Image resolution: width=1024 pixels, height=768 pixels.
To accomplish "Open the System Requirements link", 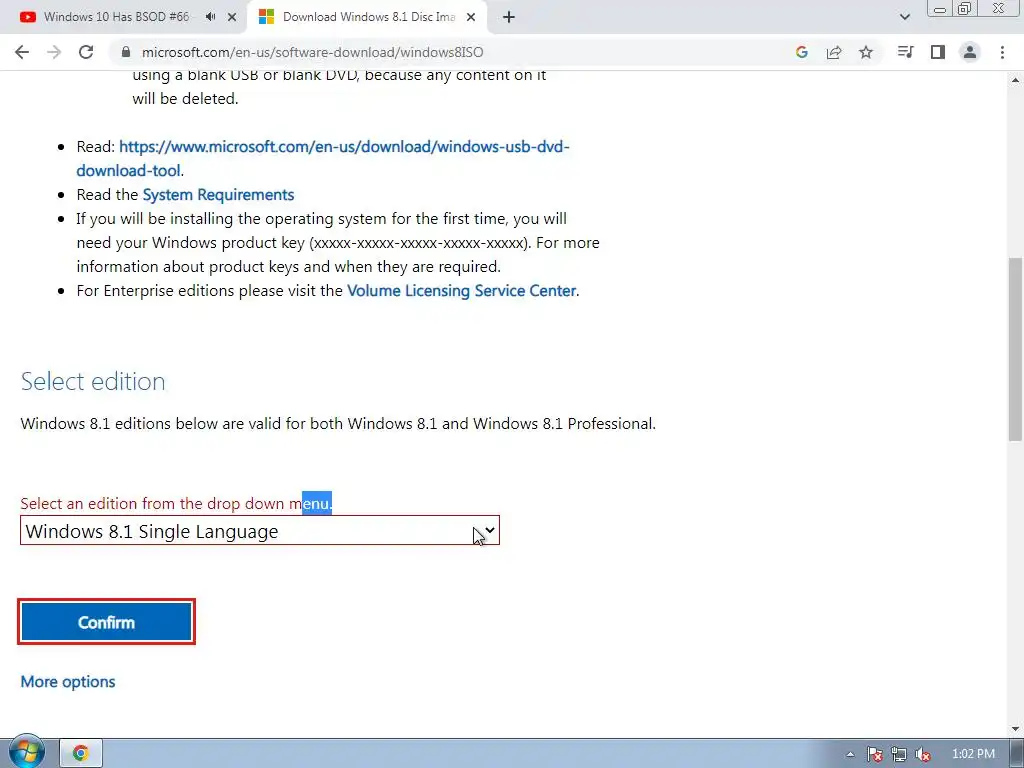I will tap(218, 195).
